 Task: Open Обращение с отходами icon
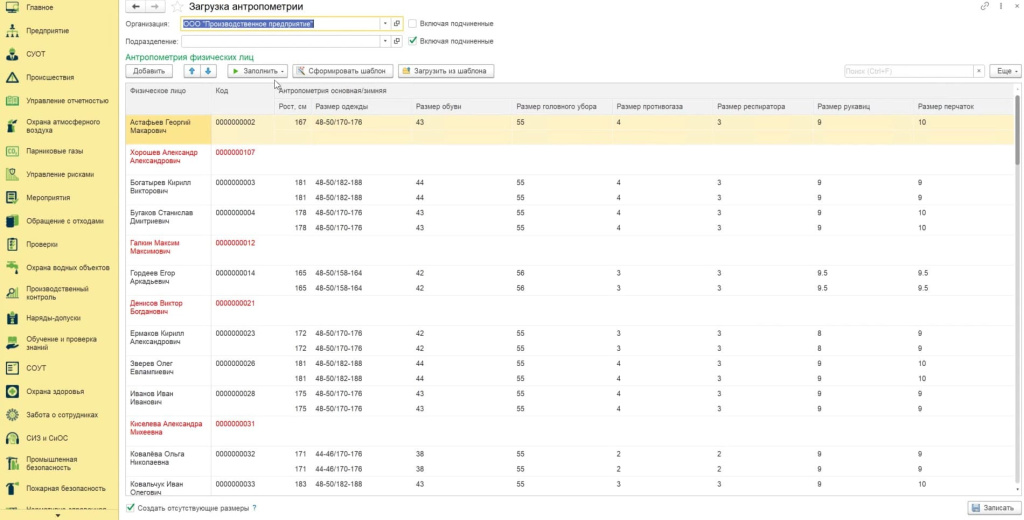click(x=12, y=221)
